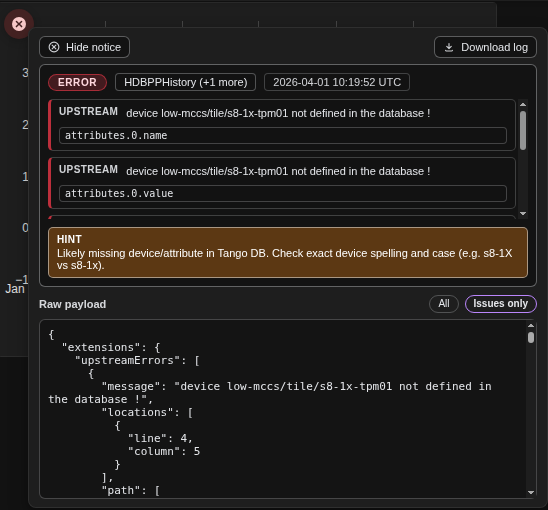Click the error list scrollbar thumb
The height and width of the screenshot is (510, 548).
tap(523, 130)
